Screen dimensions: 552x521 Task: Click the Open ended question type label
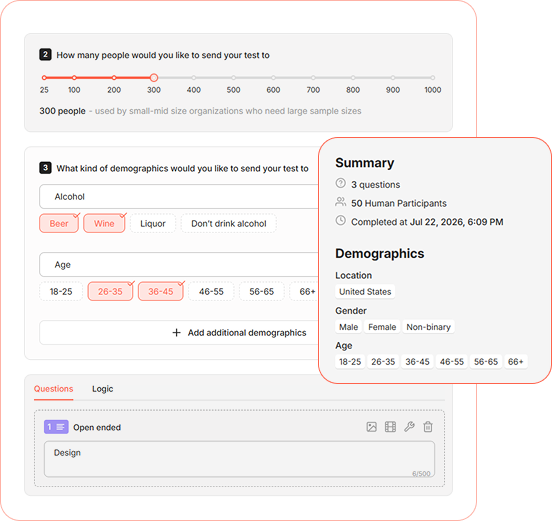97,427
